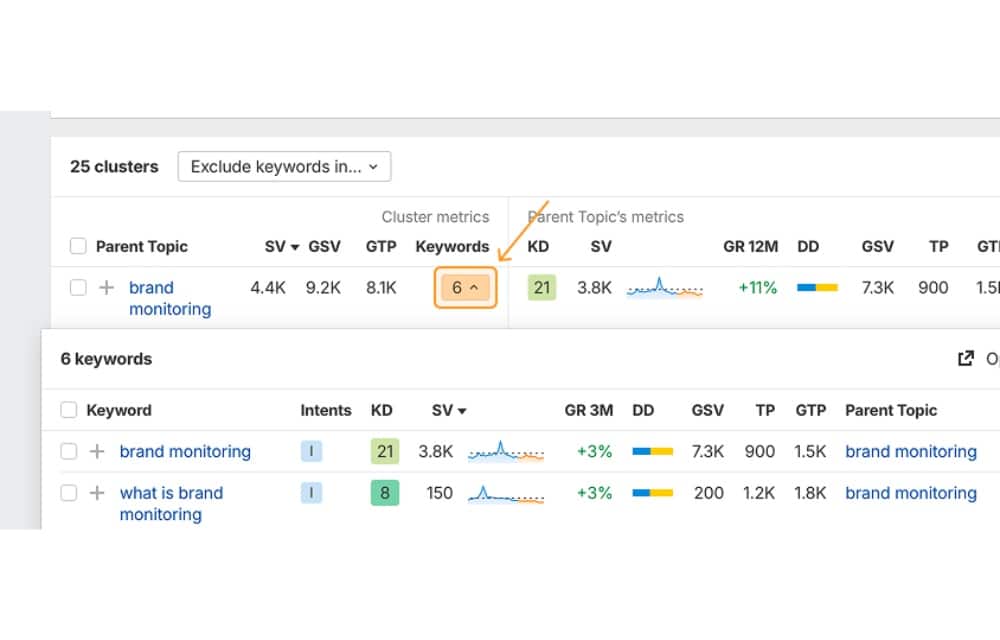Click the +11% growth value

pyautogui.click(x=758, y=287)
